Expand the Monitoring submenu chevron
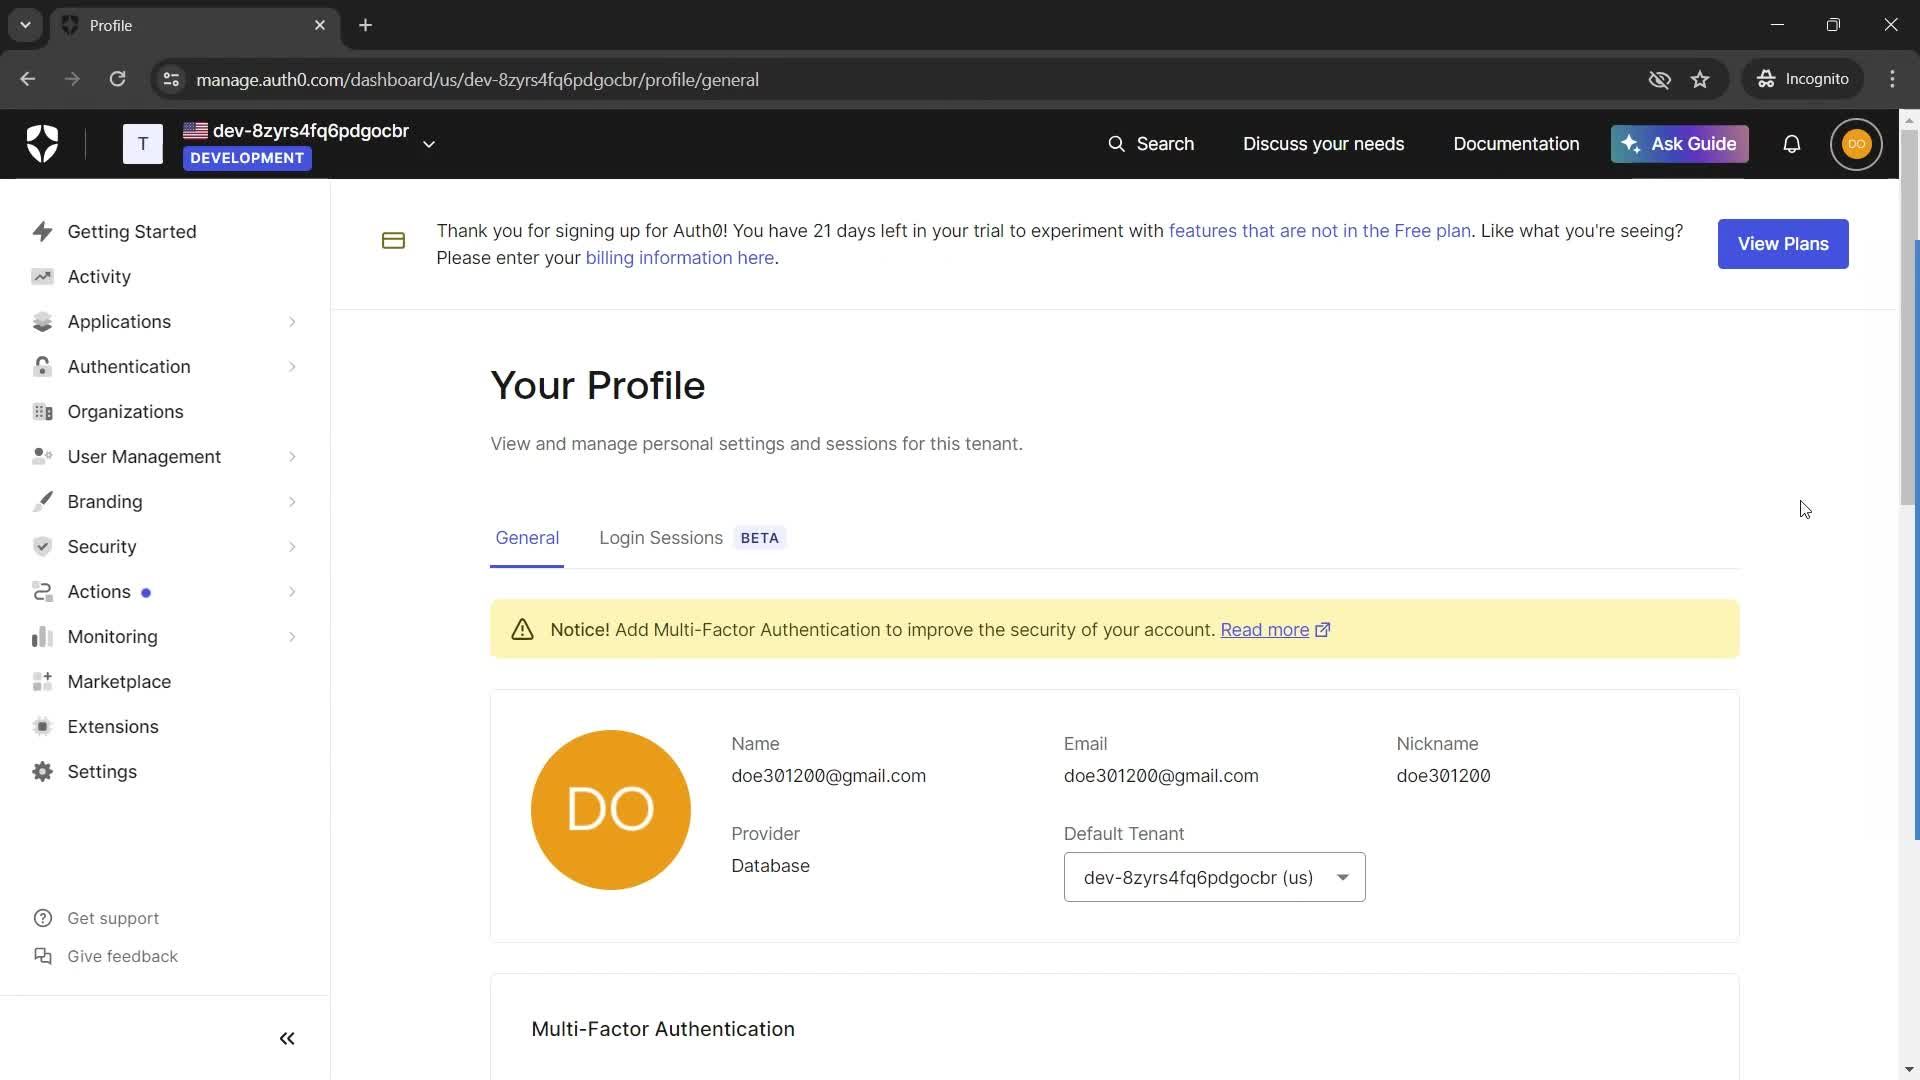 292,637
